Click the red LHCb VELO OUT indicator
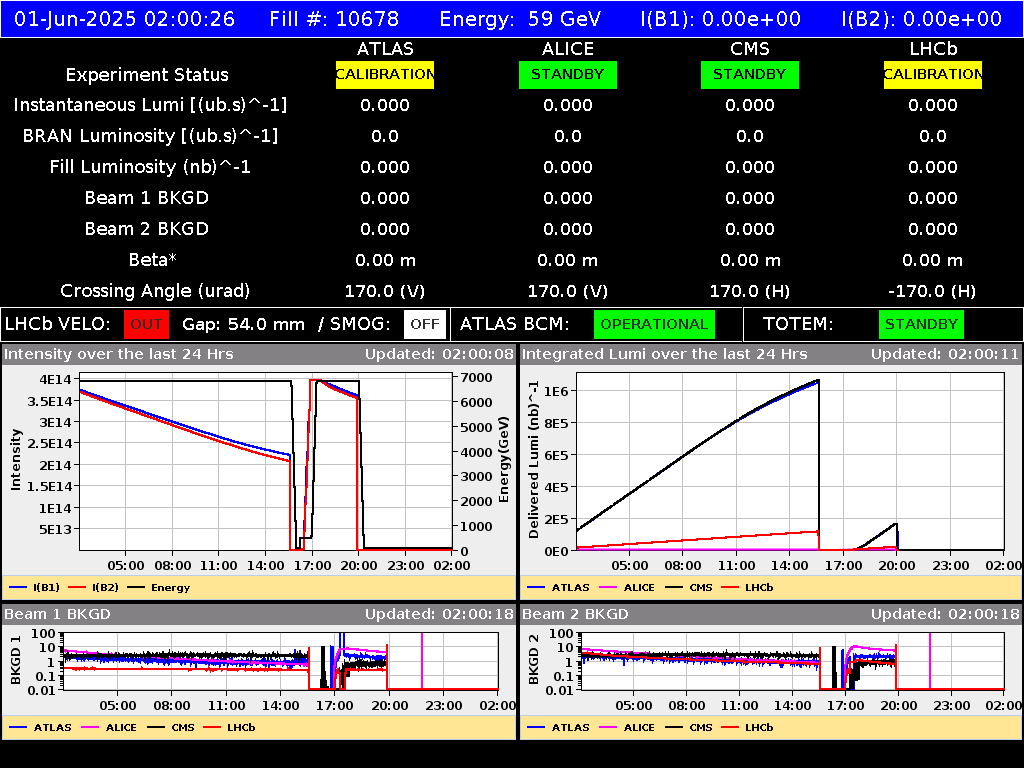This screenshot has width=1024, height=768. pos(146,324)
